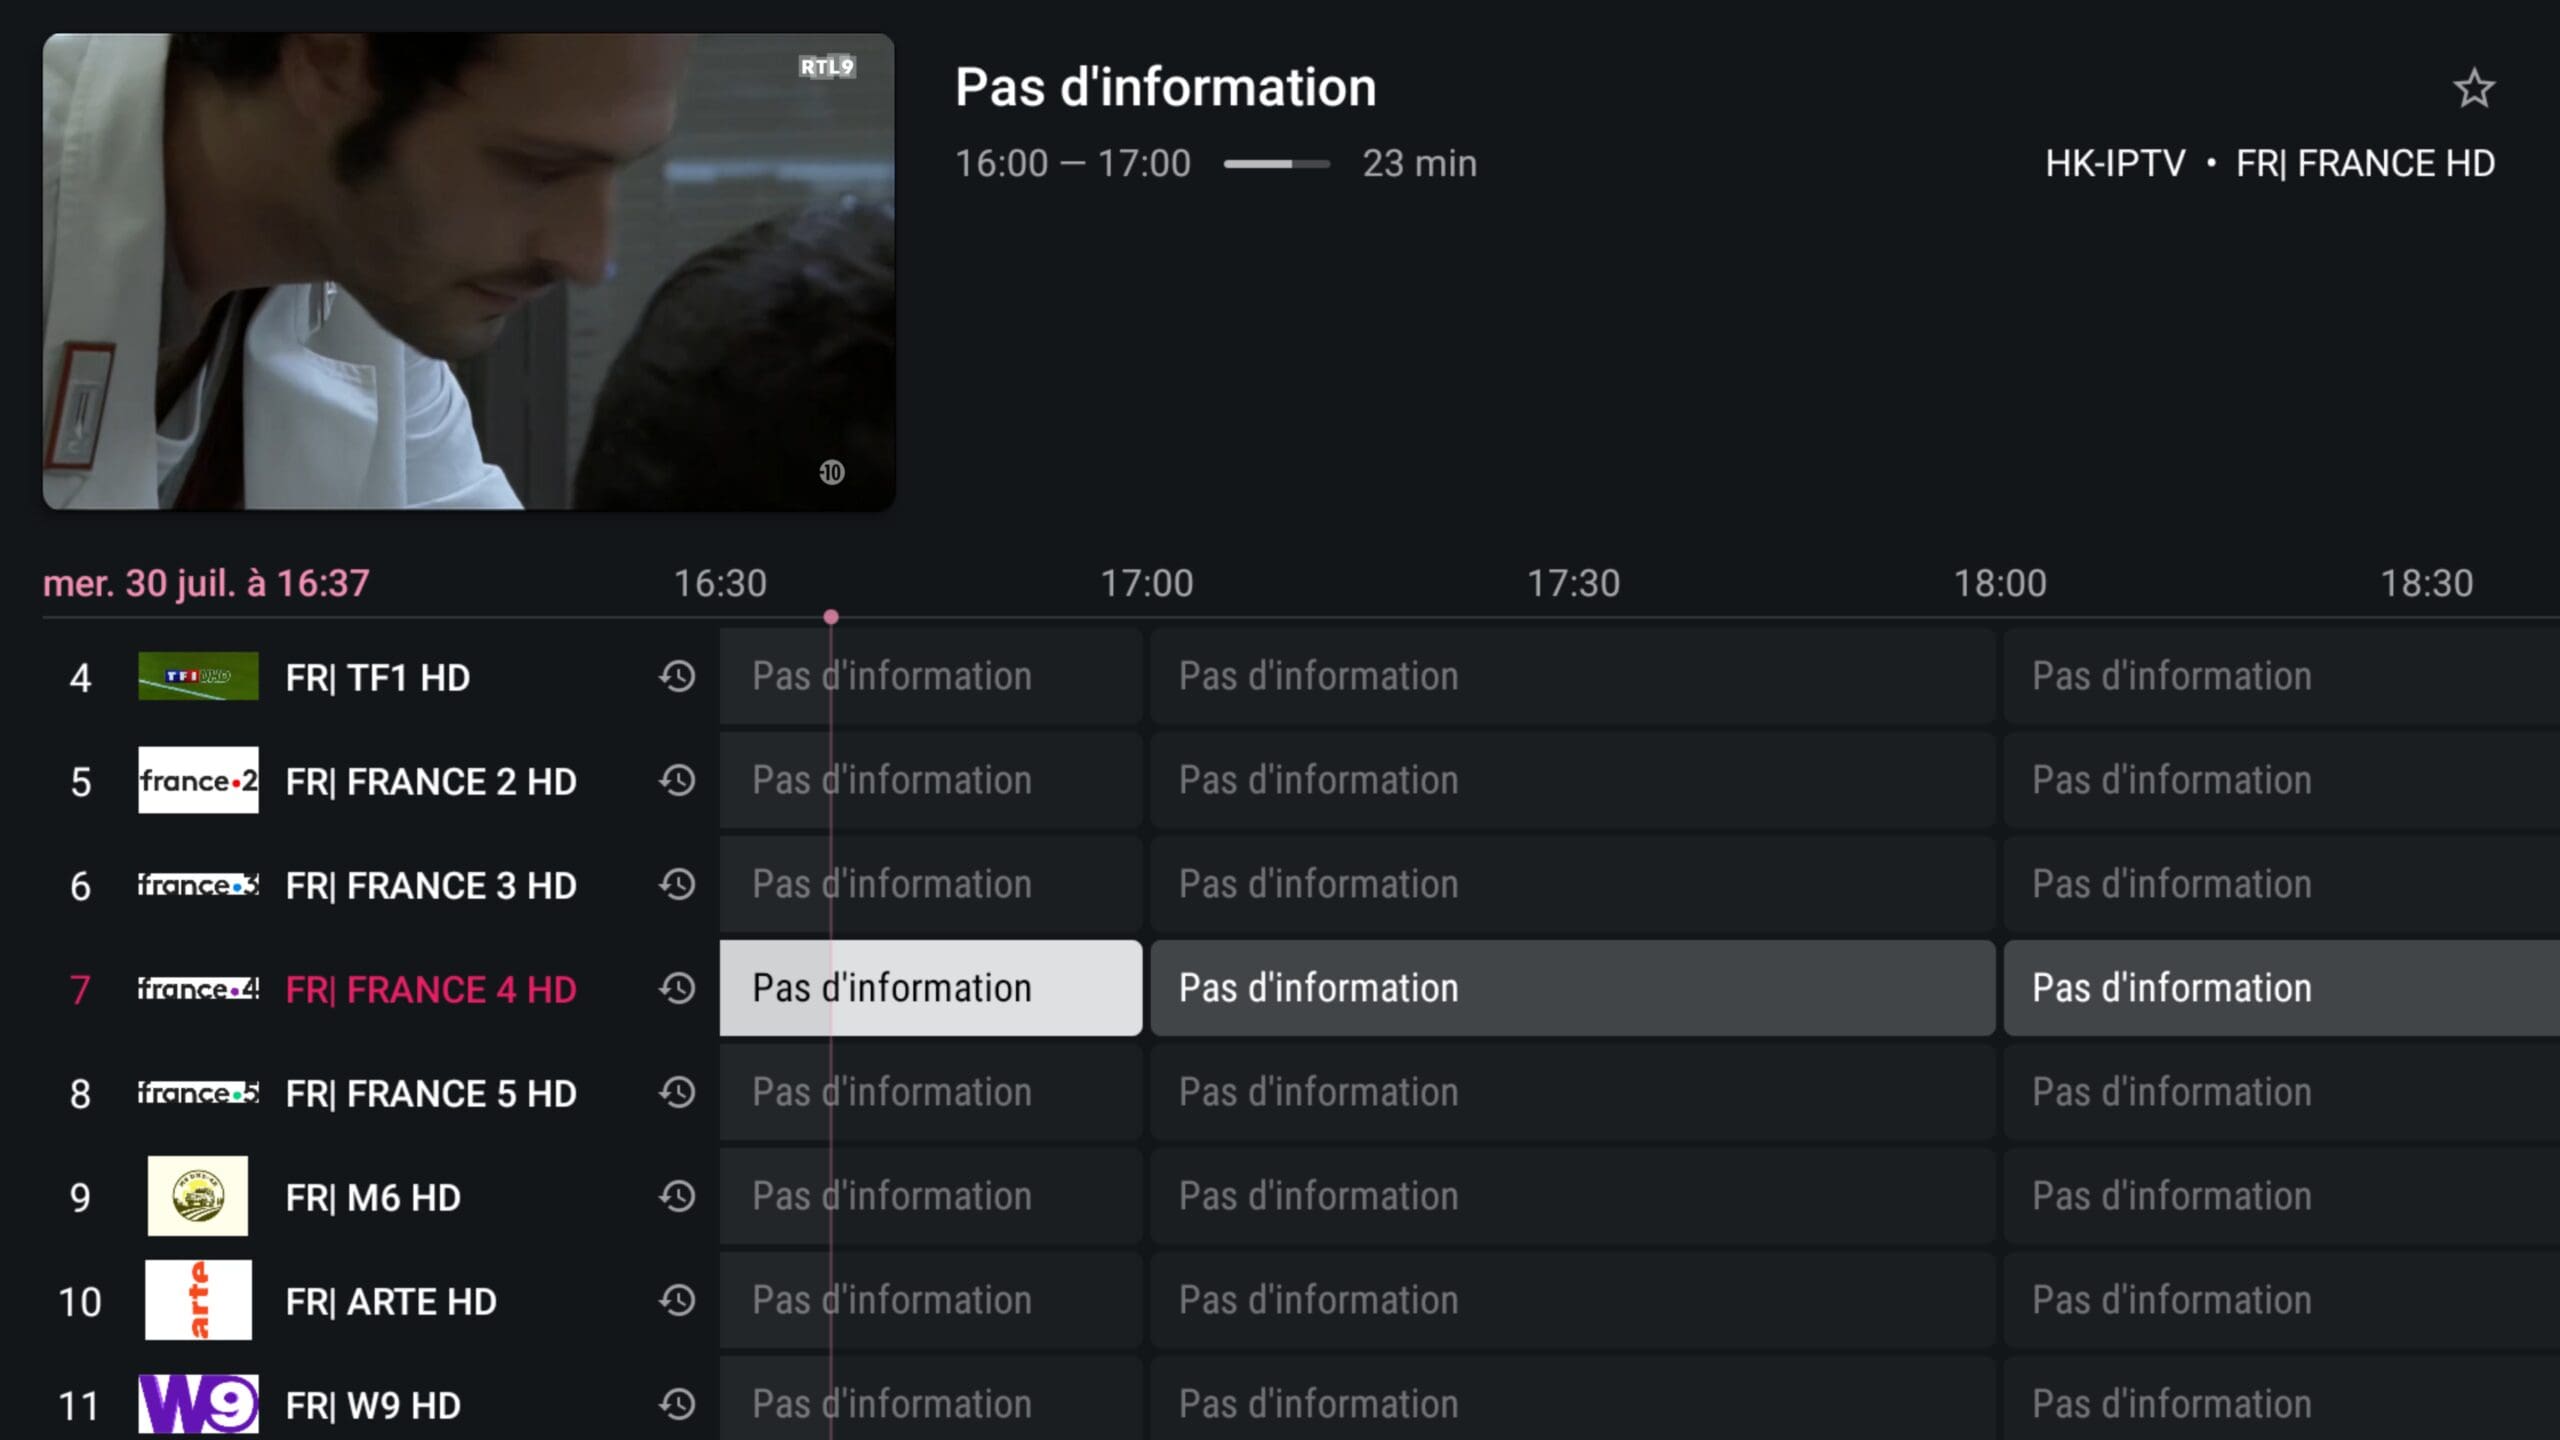This screenshot has height=1440, width=2560.
Task: Select the FR| W9 HD channel name
Action: pos(373,1406)
